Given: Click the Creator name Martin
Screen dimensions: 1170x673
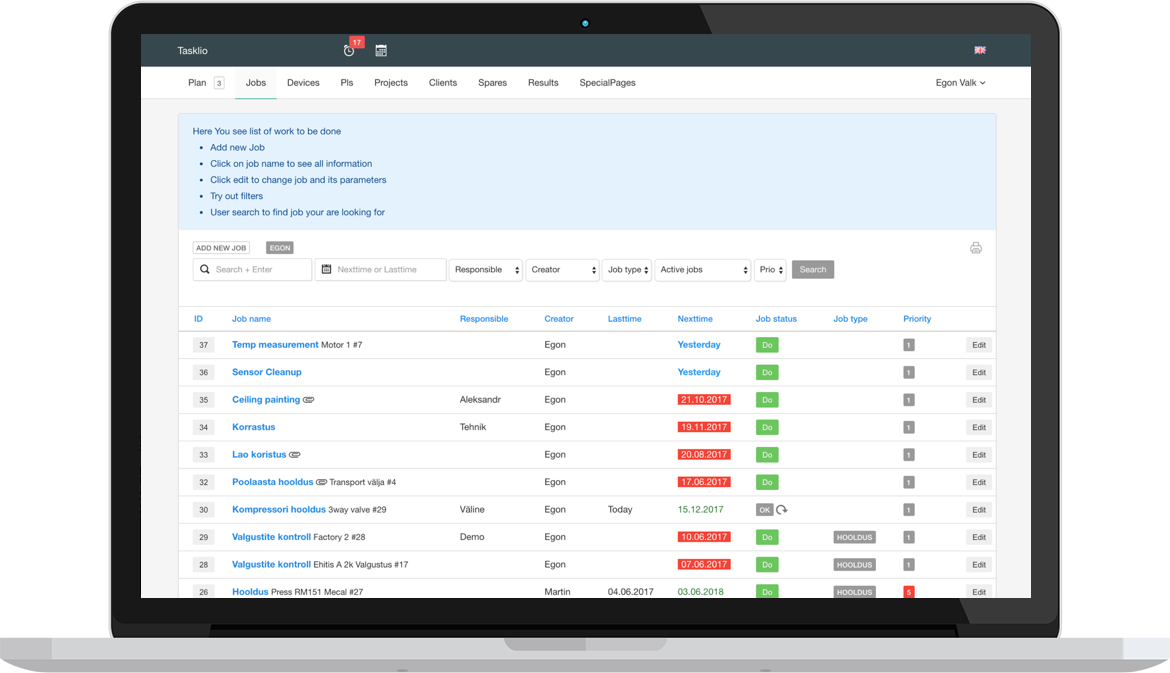Looking at the screenshot, I should point(557,592).
